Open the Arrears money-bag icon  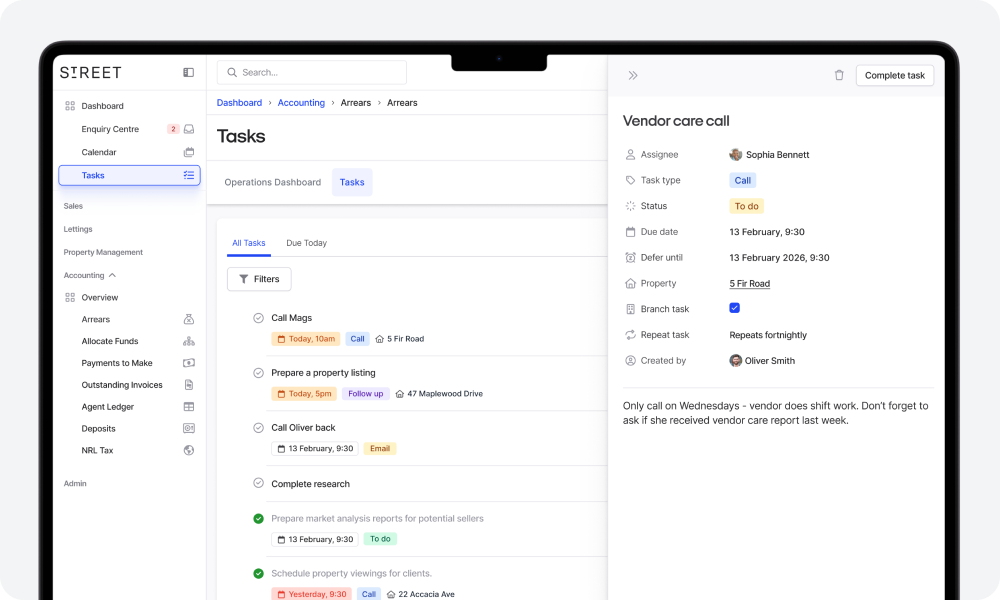[x=188, y=319]
